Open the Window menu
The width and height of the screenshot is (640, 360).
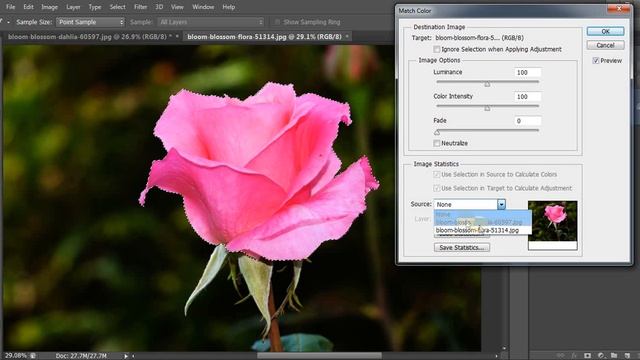(x=203, y=7)
